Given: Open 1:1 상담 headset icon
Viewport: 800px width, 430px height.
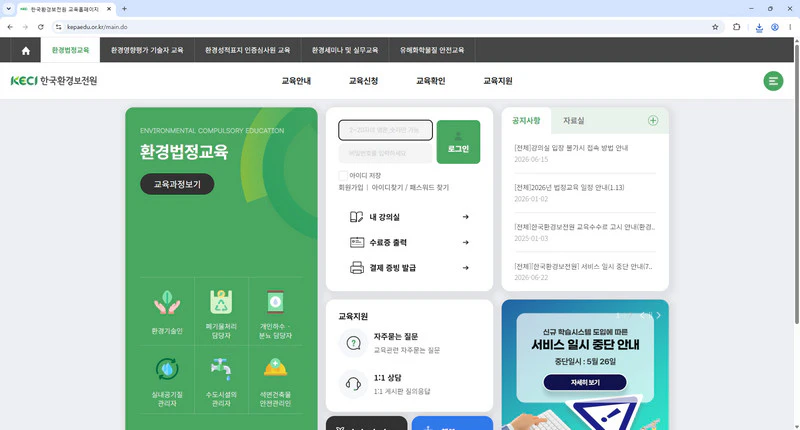Looking at the screenshot, I should point(353,384).
